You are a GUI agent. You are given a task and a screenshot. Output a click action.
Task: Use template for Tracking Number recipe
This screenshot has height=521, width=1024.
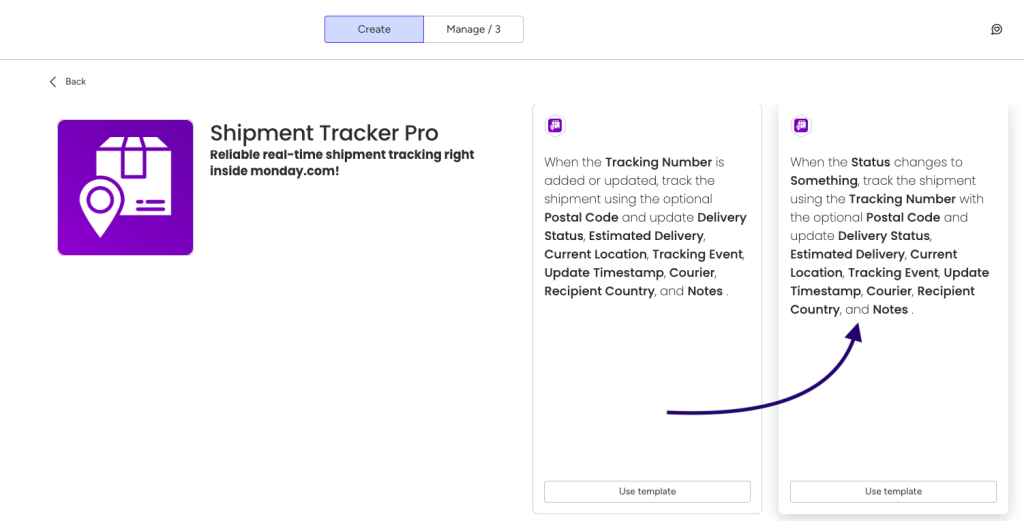tap(647, 492)
